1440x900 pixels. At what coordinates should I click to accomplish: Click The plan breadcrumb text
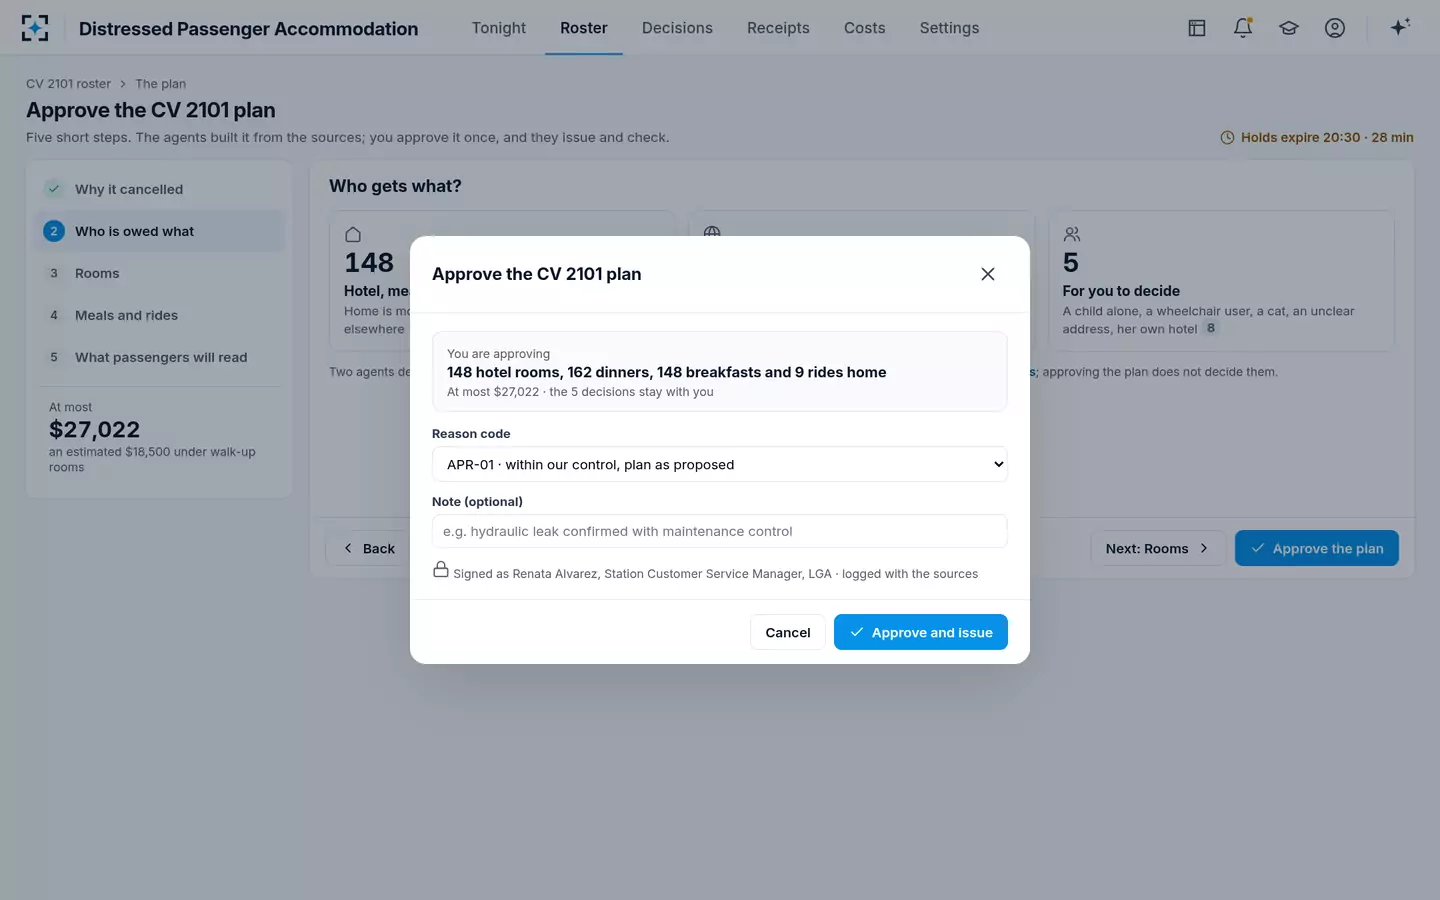(x=161, y=84)
